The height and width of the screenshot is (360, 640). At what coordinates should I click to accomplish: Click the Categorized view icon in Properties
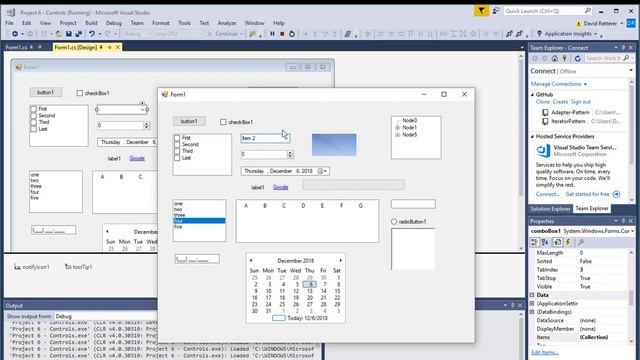click(534, 242)
